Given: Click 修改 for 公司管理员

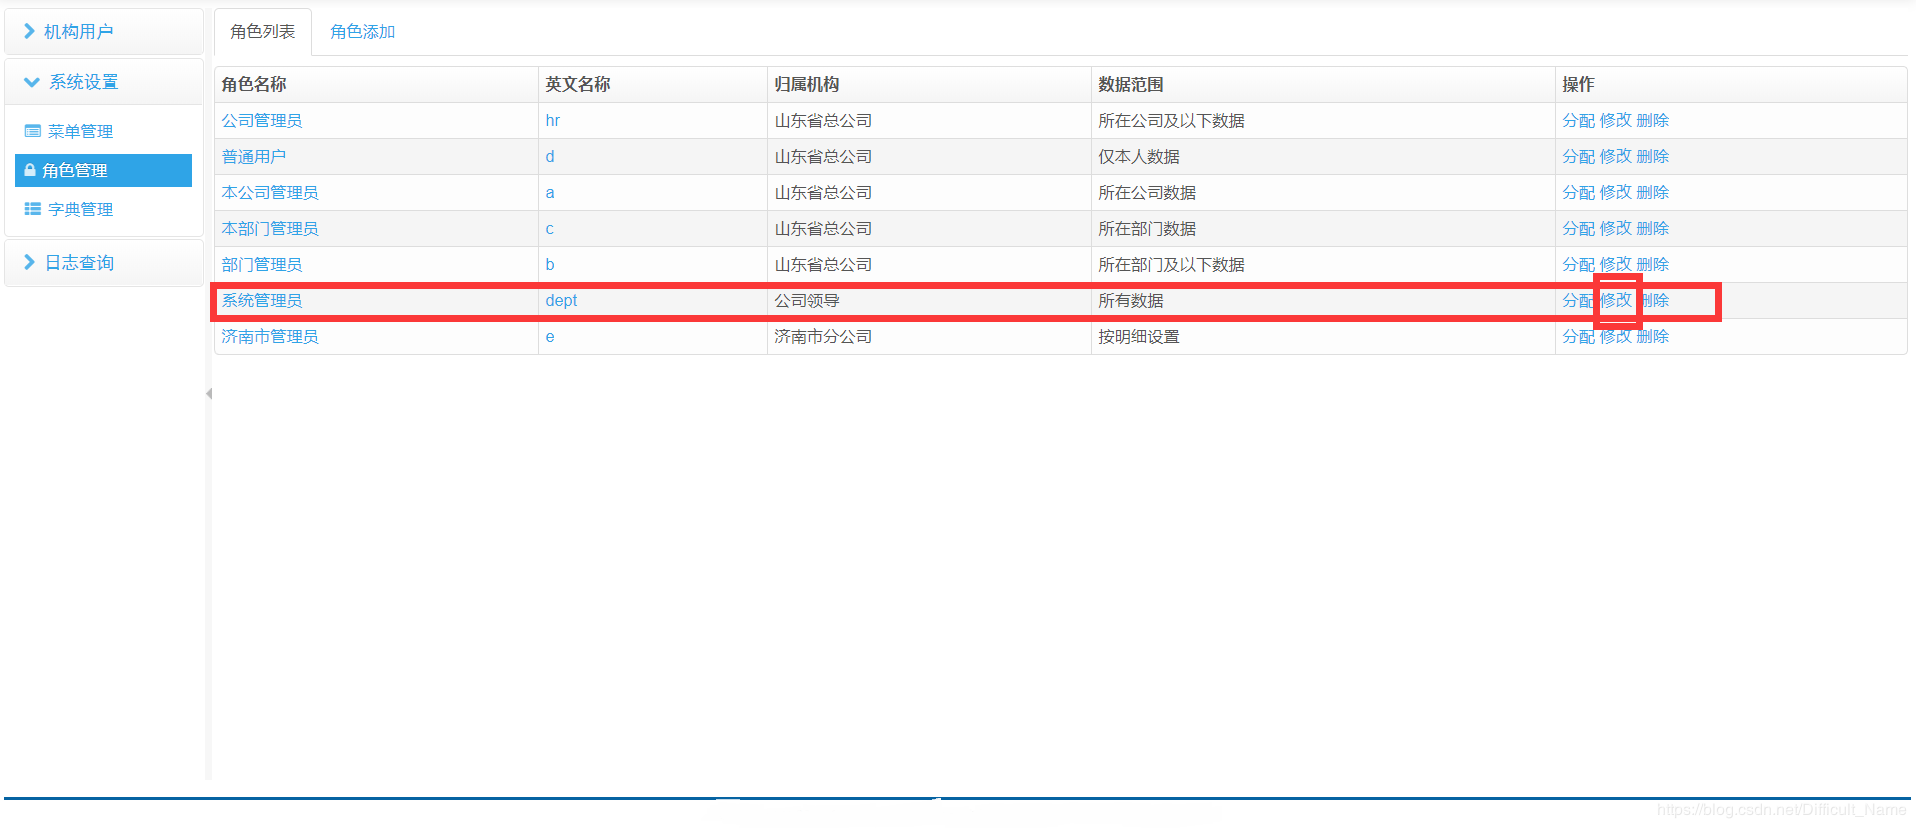Looking at the screenshot, I should pyautogui.click(x=1616, y=120).
